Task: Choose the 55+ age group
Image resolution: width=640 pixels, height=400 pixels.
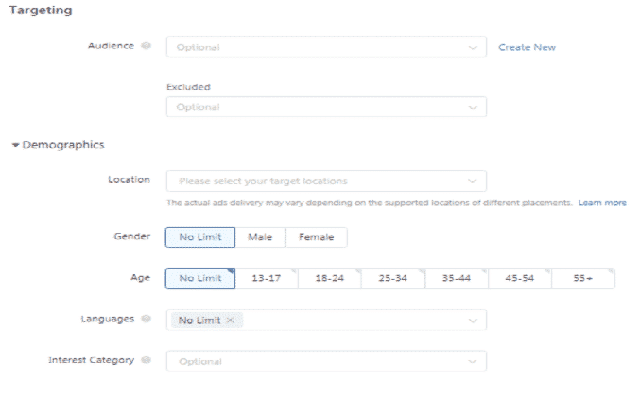Action: 582,278
